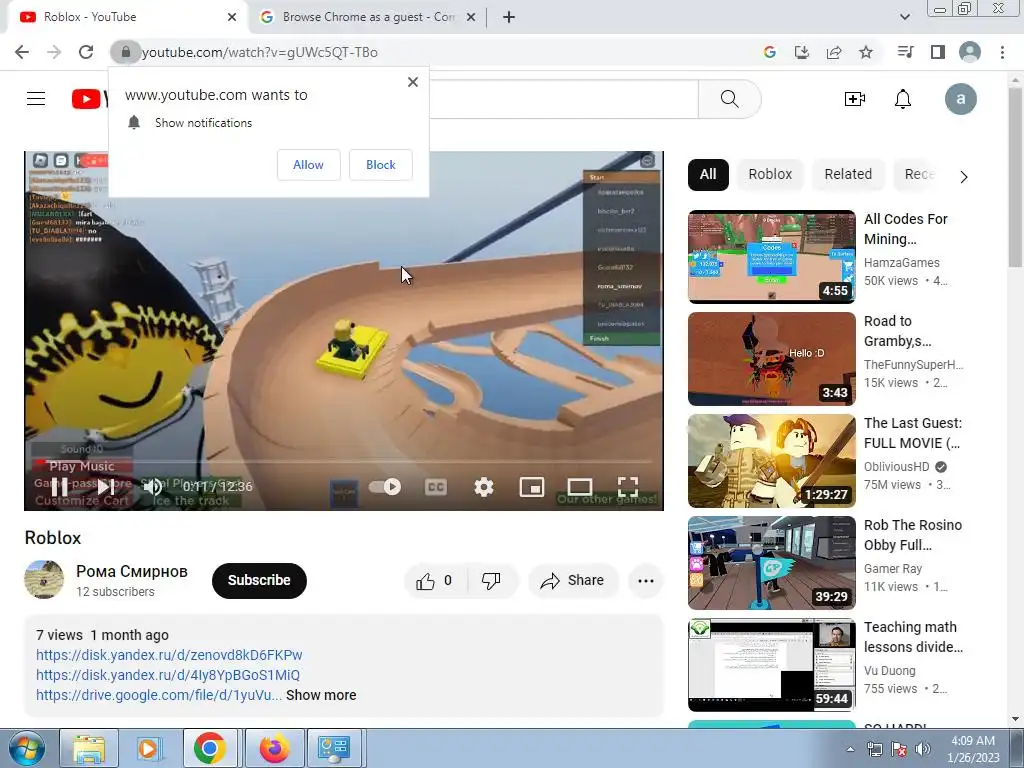This screenshot has width=1024, height=768.
Task: Open system volume tray icon
Action: 923,749
